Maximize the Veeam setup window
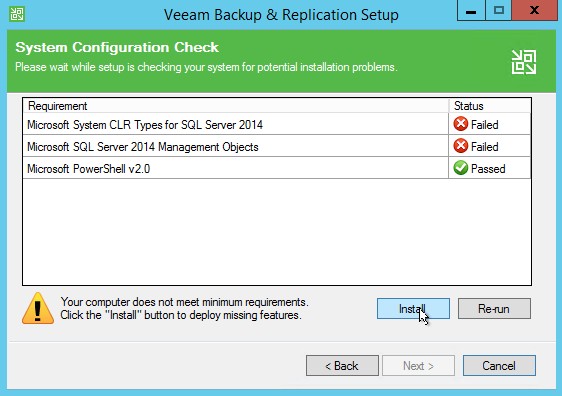 tap(499, 11)
